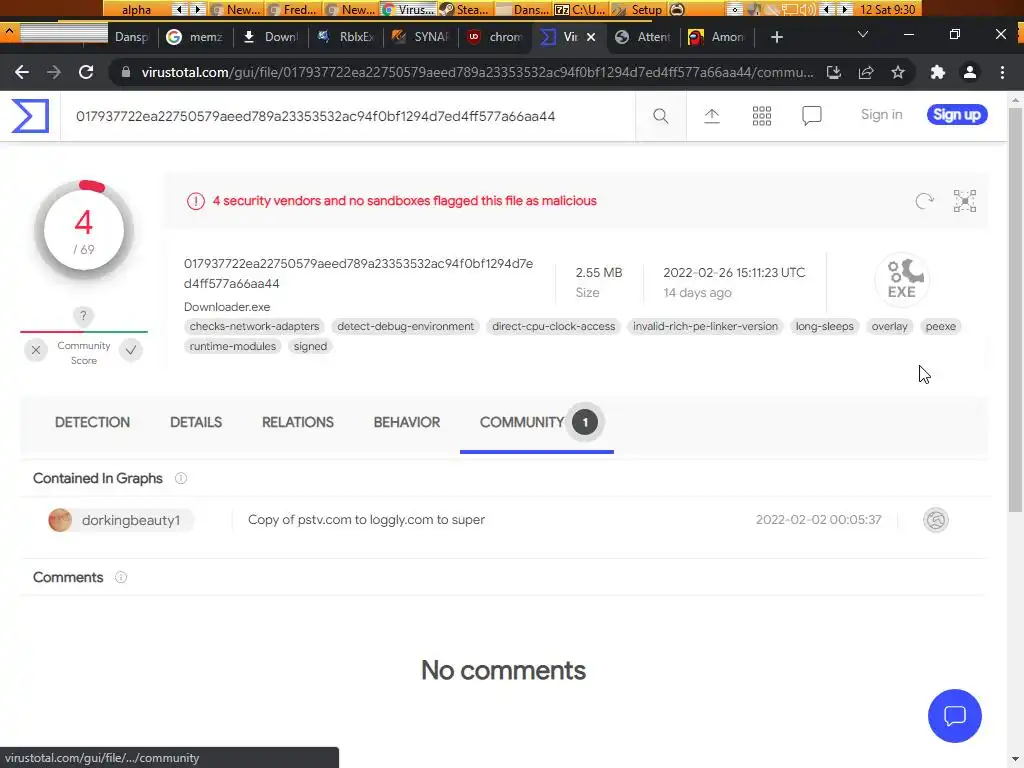Open the browser profile icon
1024x768 pixels.
[x=970, y=72]
